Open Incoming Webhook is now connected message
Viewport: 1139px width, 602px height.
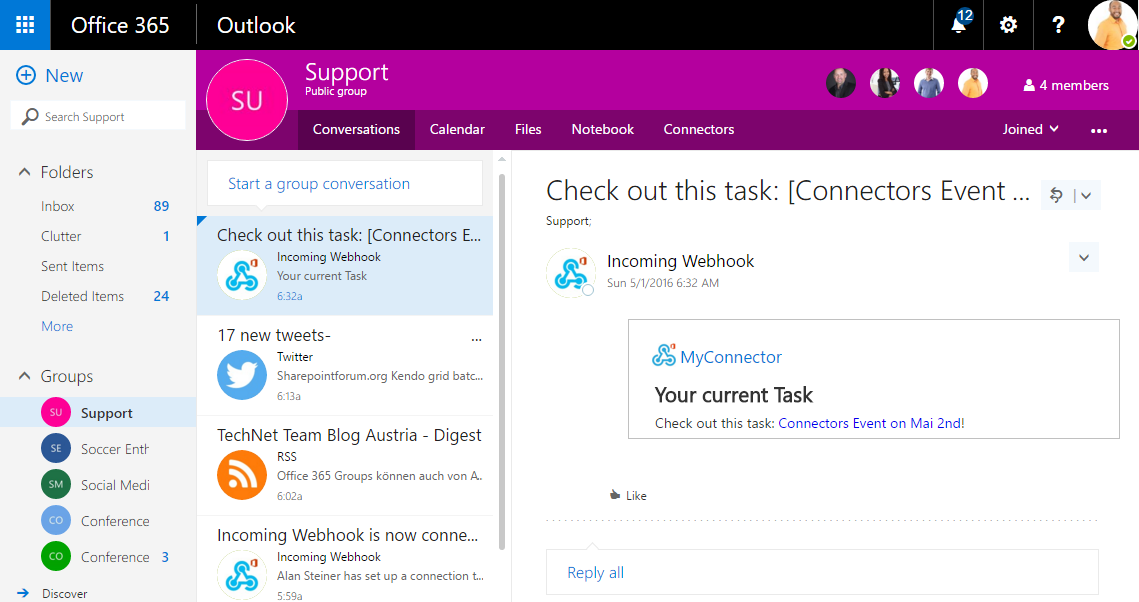click(345, 559)
